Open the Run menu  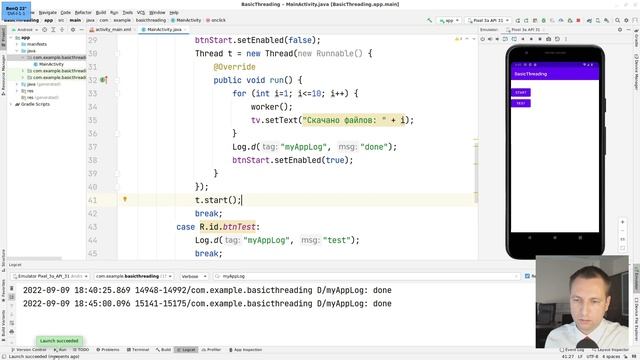[x=114, y=13]
